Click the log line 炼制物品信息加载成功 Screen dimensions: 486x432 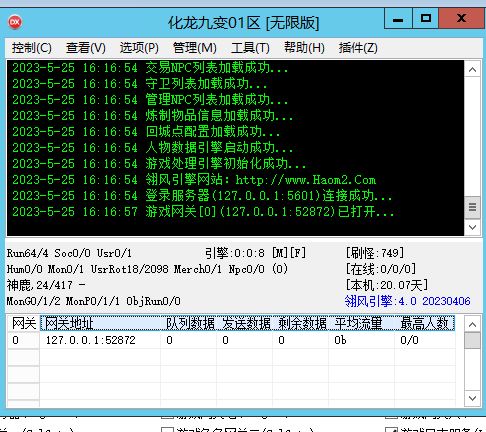[153, 116]
